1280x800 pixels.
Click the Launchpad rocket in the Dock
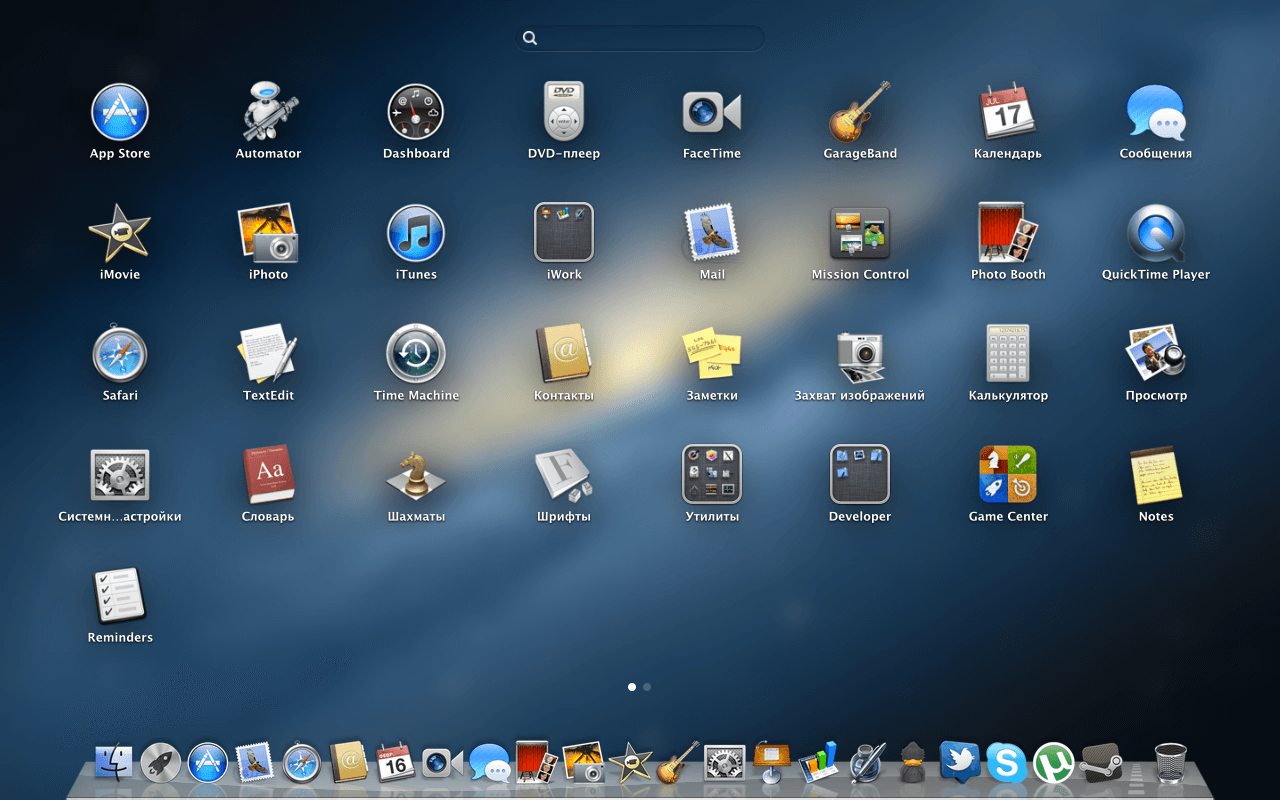(161, 763)
